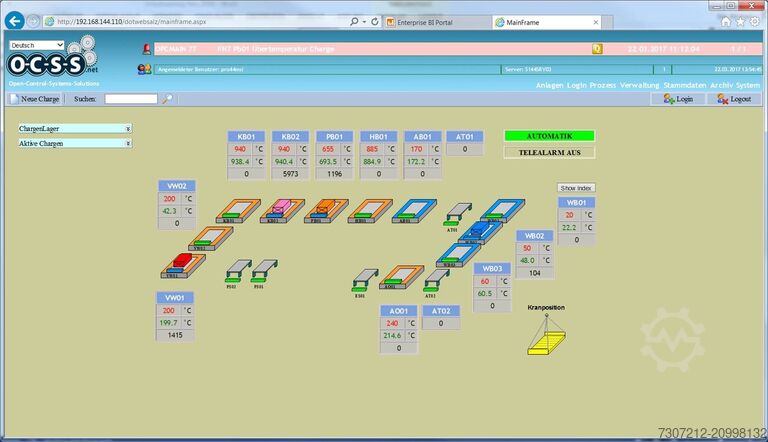The image size is (768, 442).
Task: Click the Neue Charge button
Action: click(35, 99)
